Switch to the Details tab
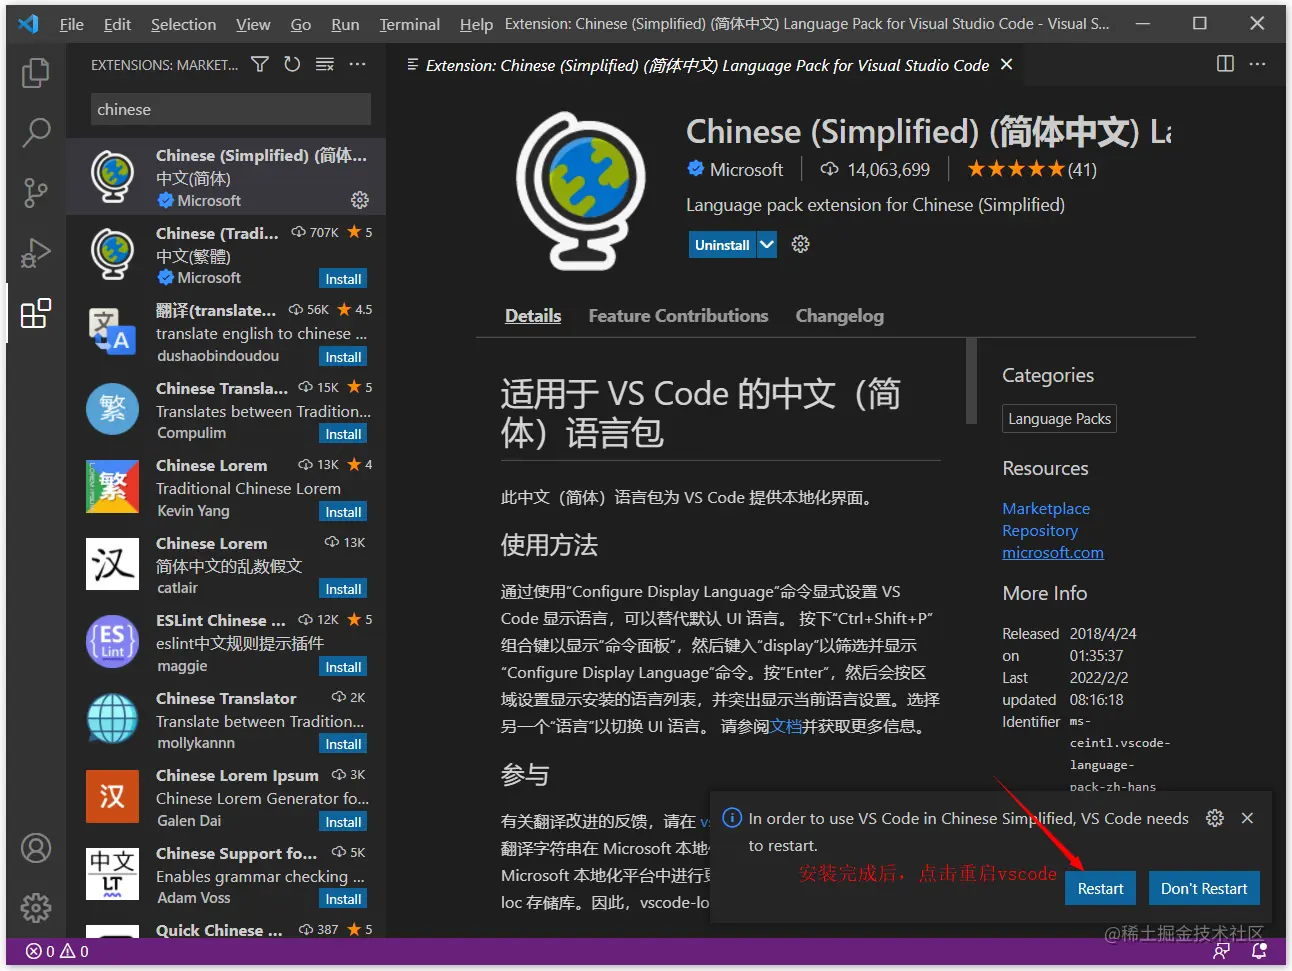Viewport: 1292px width, 971px height. (533, 316)
